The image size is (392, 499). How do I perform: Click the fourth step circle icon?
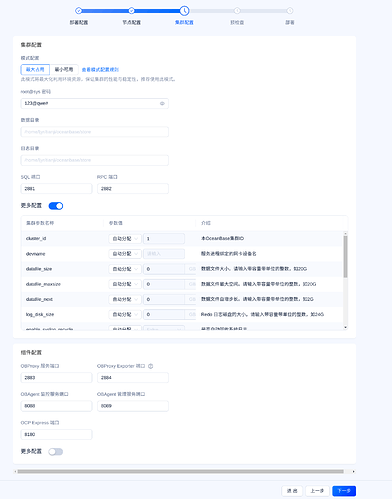click(x=237, y=11)
